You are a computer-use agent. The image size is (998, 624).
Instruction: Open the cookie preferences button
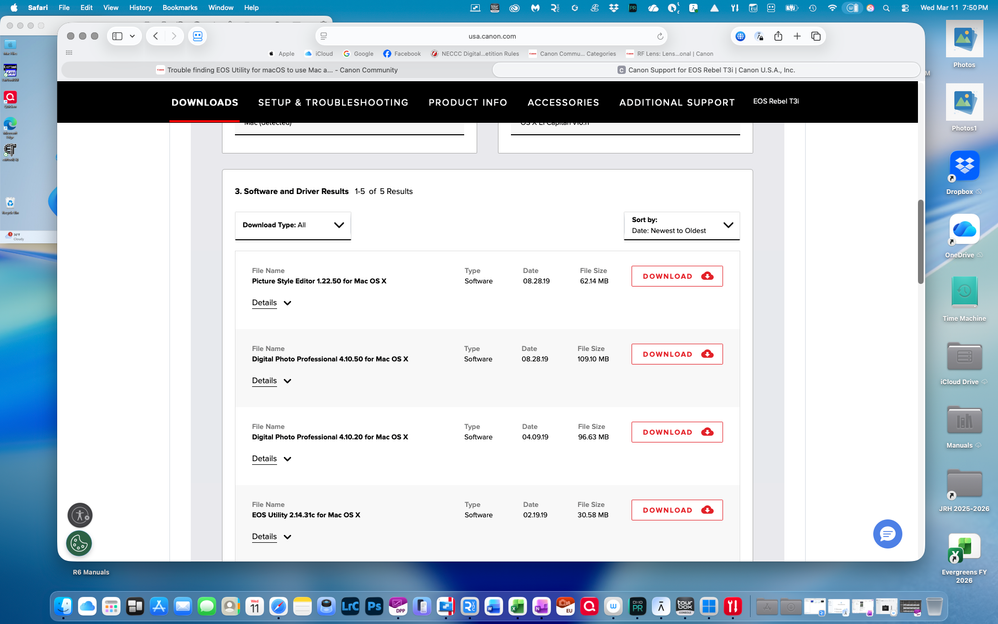click(79, 543)
